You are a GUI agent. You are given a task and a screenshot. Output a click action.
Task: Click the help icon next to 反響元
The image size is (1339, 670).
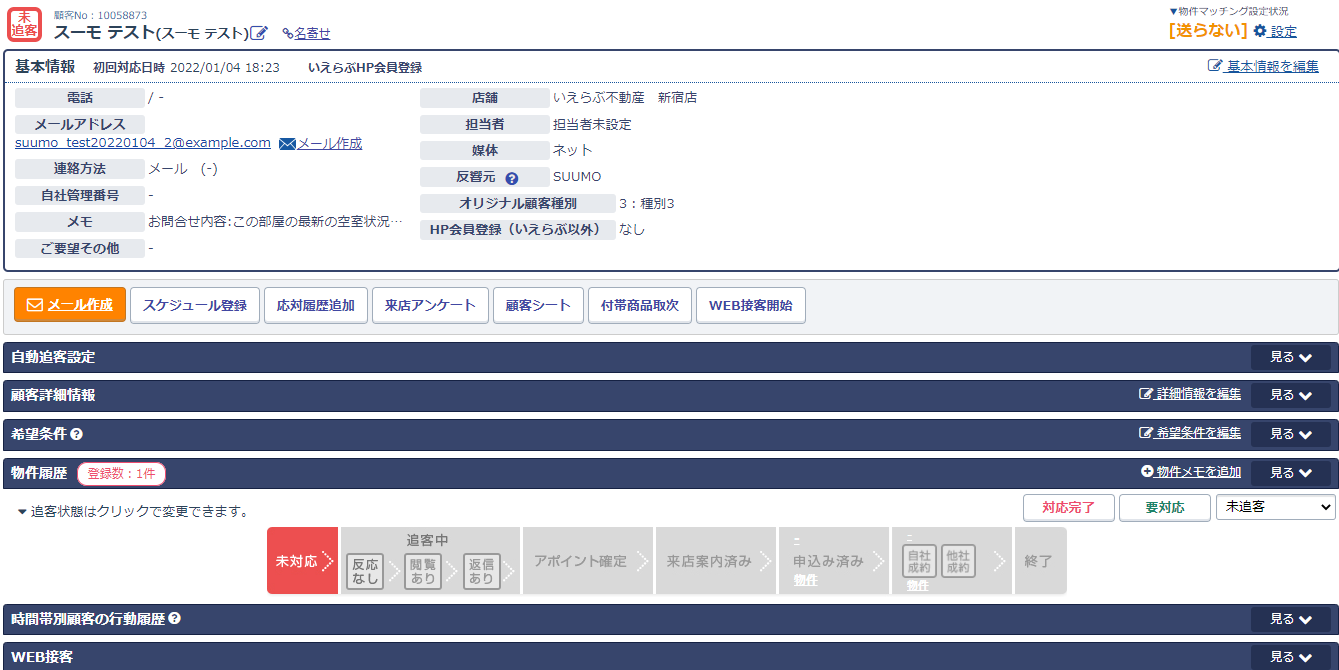click(512, 178)
